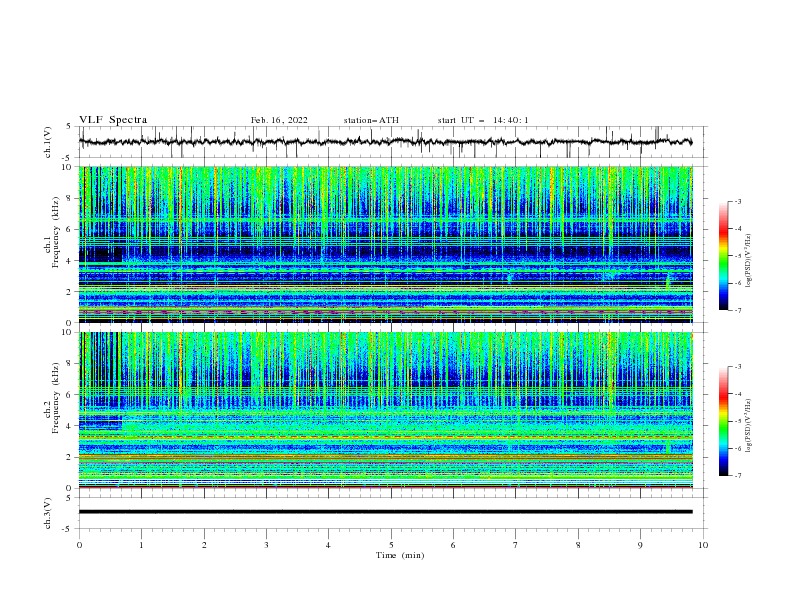
Task: Click the "-7" label on ch.1 color bar
Action: point(738,310)
